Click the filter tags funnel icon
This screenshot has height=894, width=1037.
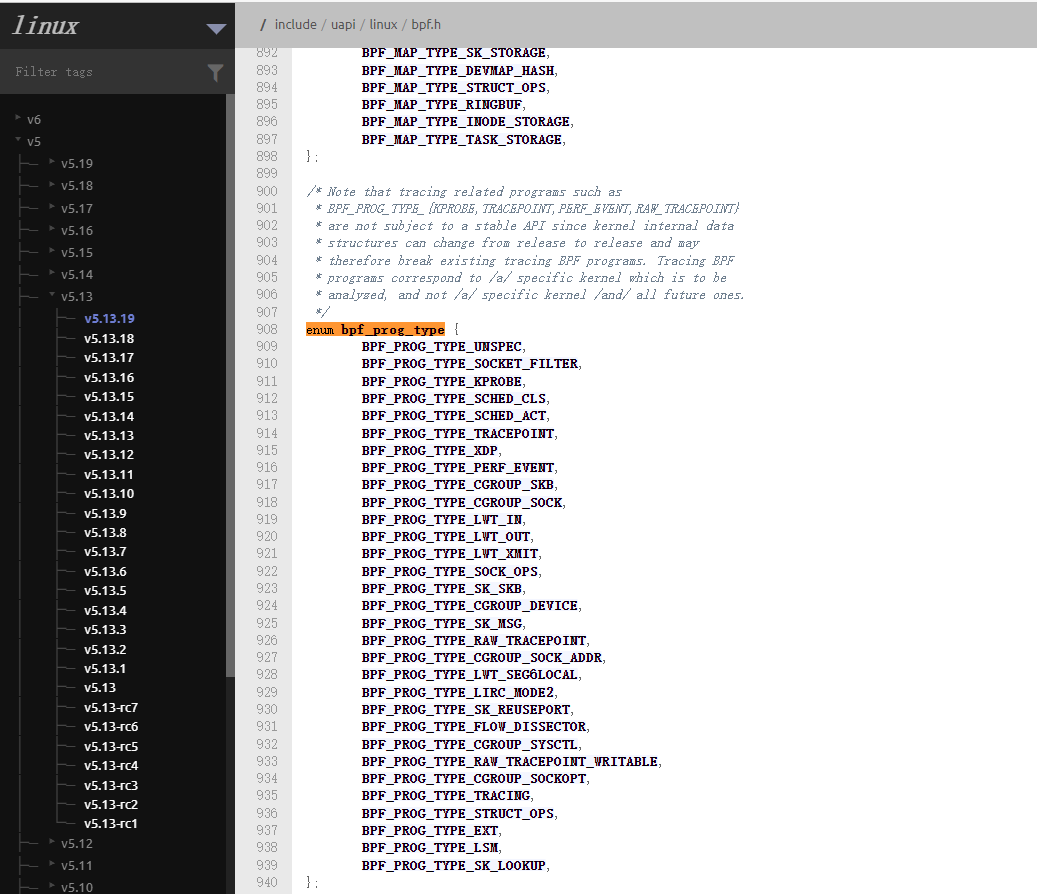coord(215,73)
